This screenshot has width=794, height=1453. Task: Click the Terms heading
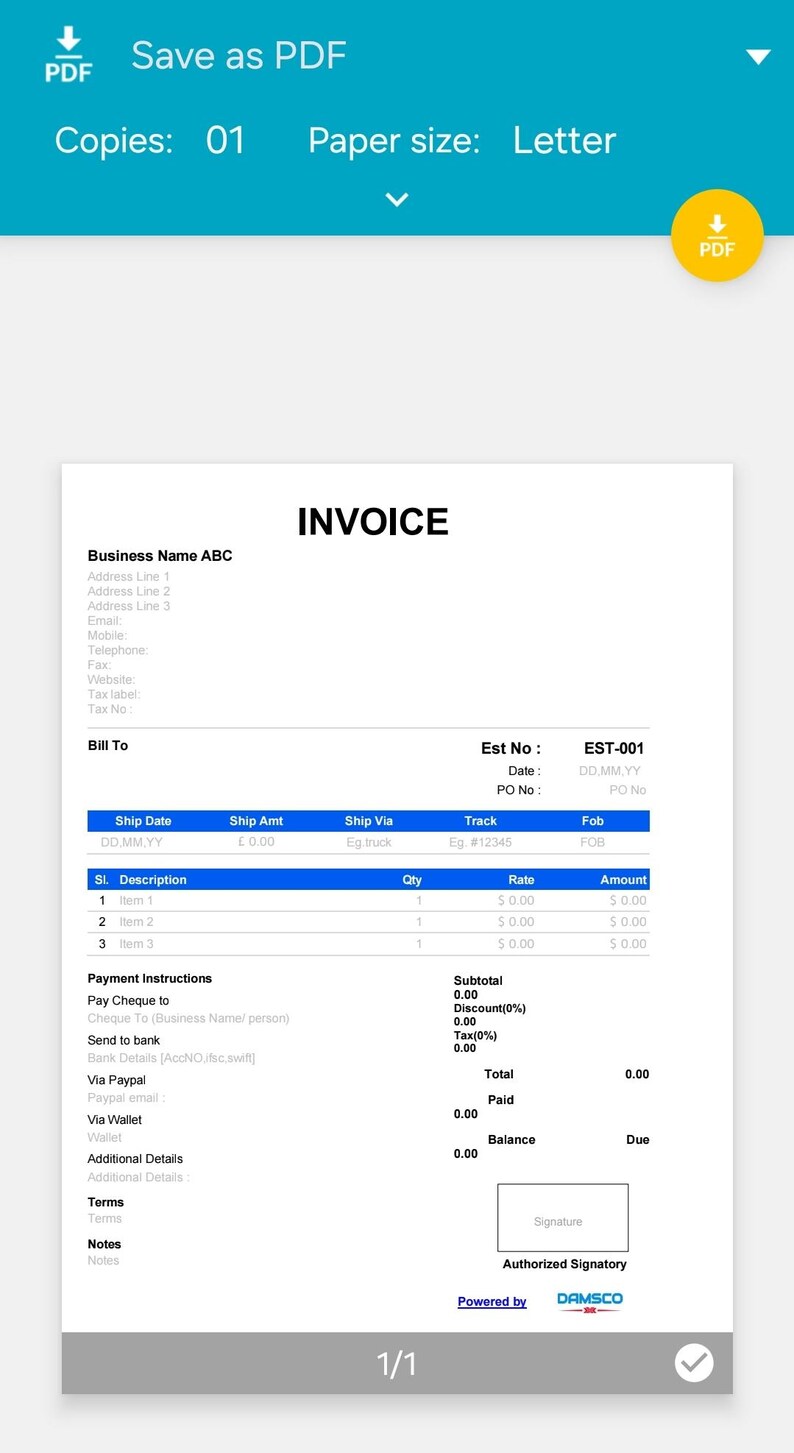click(x=106, y=1202)
